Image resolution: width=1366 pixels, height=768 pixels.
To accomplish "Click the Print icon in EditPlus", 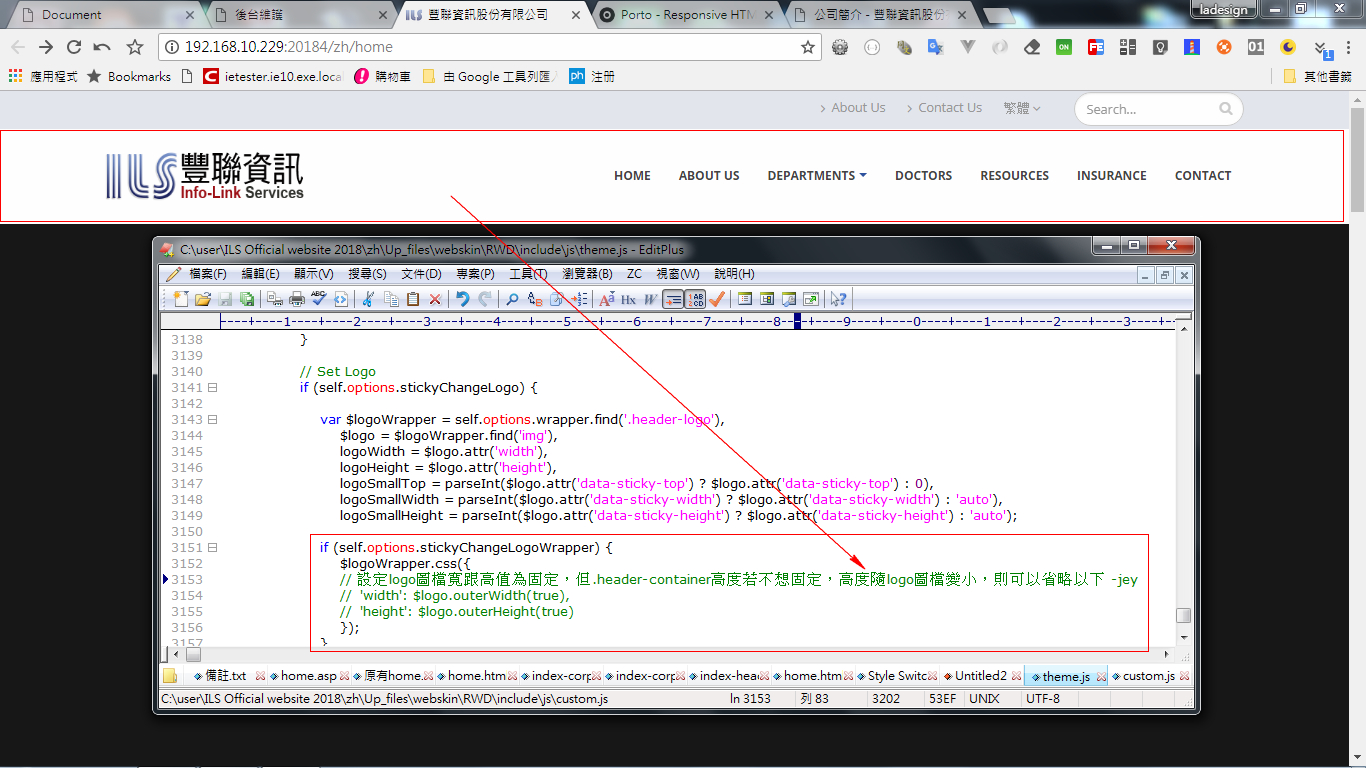I will (296, 298).
